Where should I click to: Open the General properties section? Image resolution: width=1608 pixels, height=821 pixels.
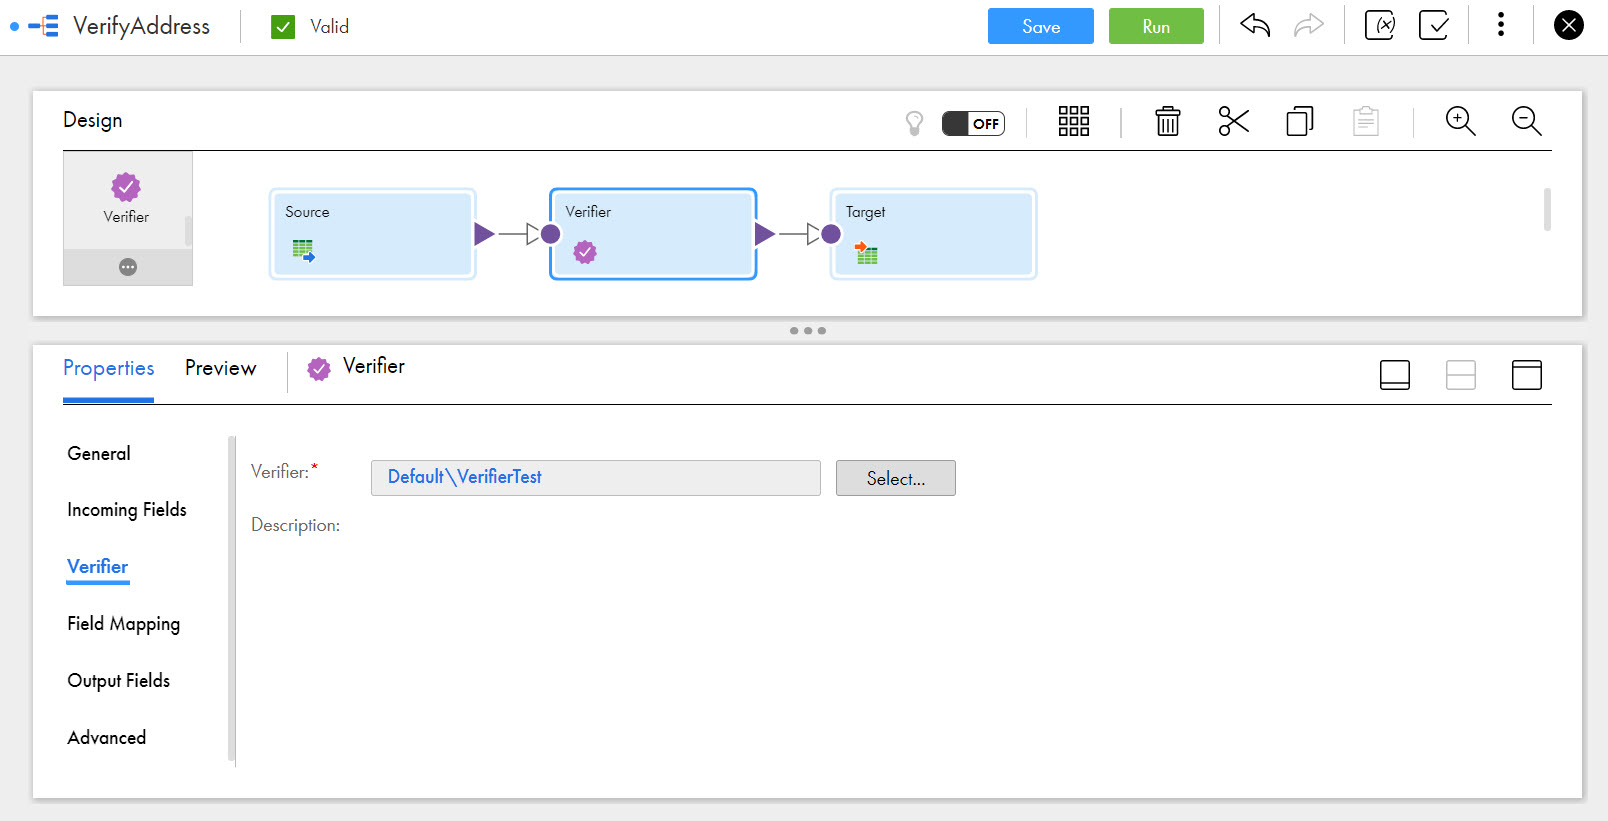(99, 453)
